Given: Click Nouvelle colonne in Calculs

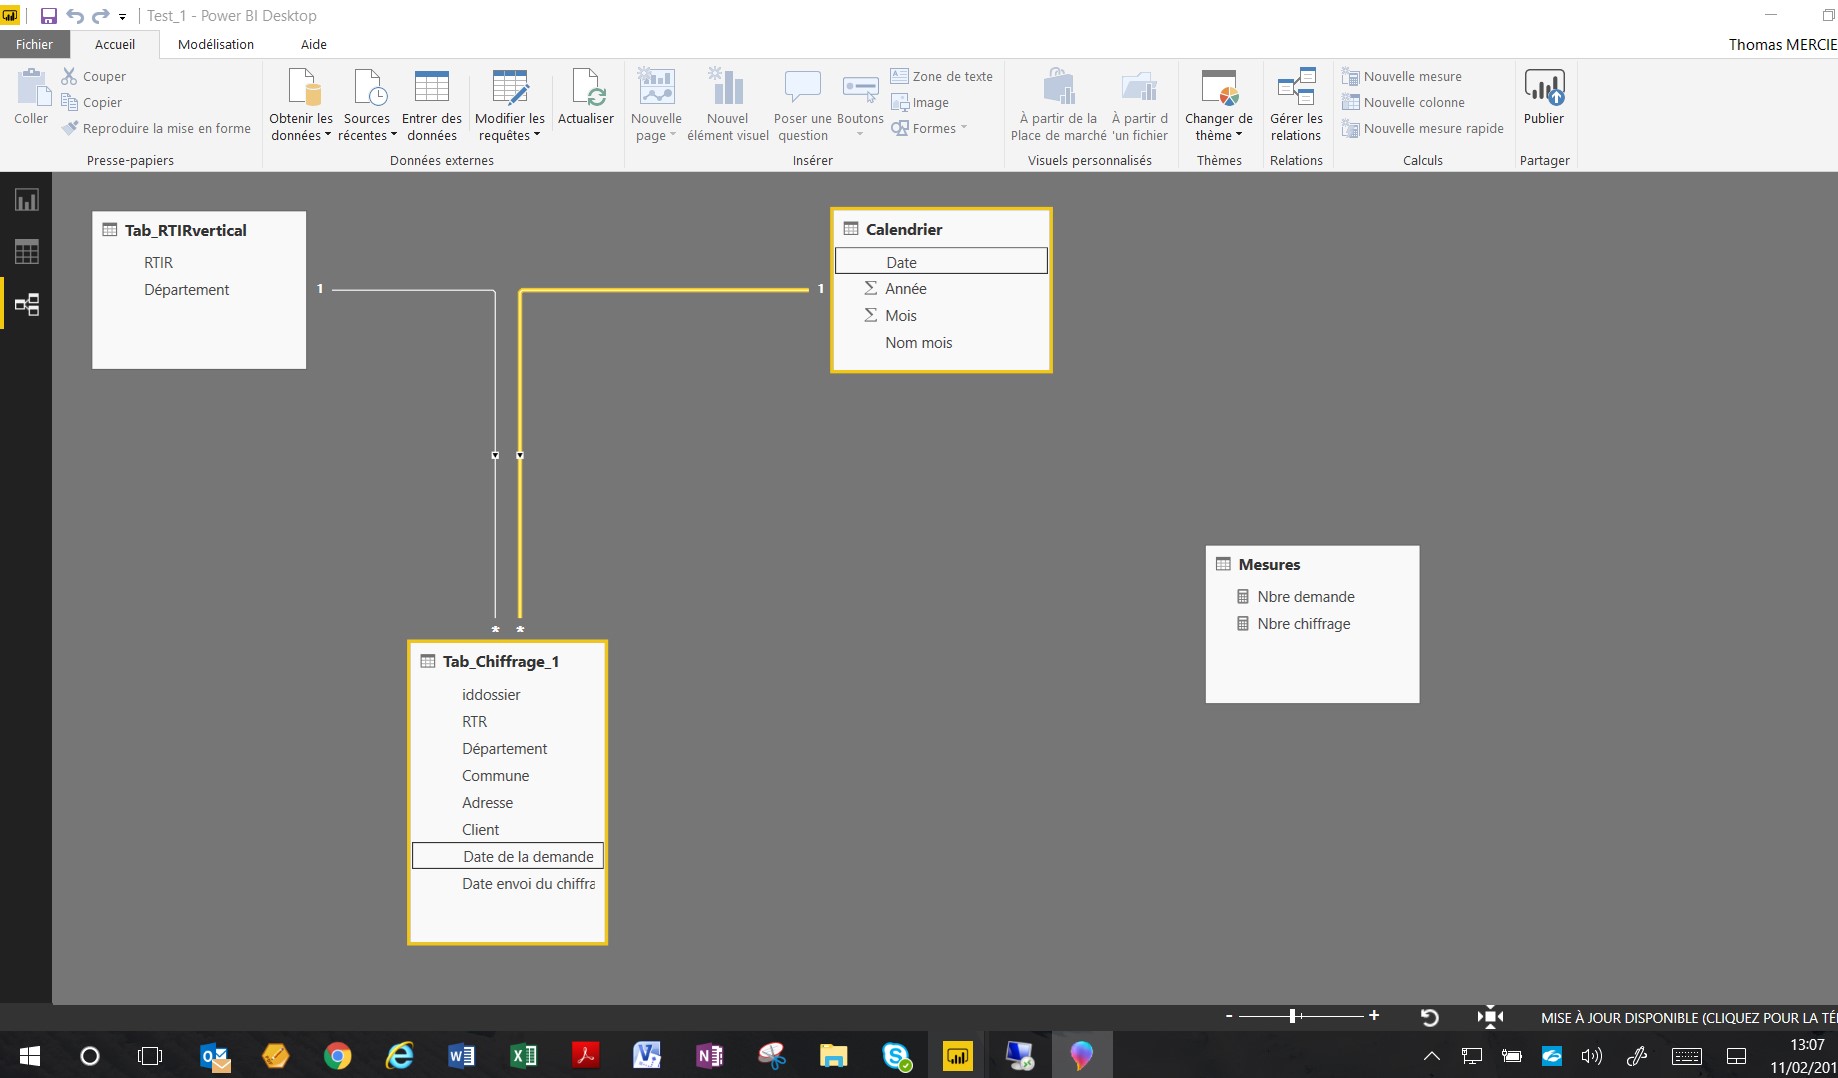Looking at the screenshot, I should pos(1403,102).
